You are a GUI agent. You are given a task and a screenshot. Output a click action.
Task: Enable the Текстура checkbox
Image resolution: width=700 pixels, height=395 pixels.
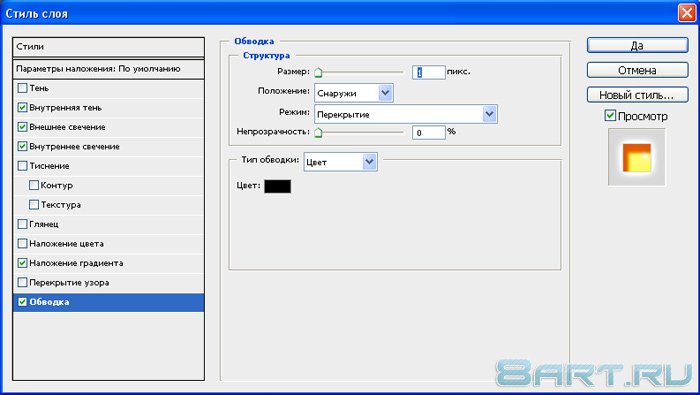[x=34, y=204]
